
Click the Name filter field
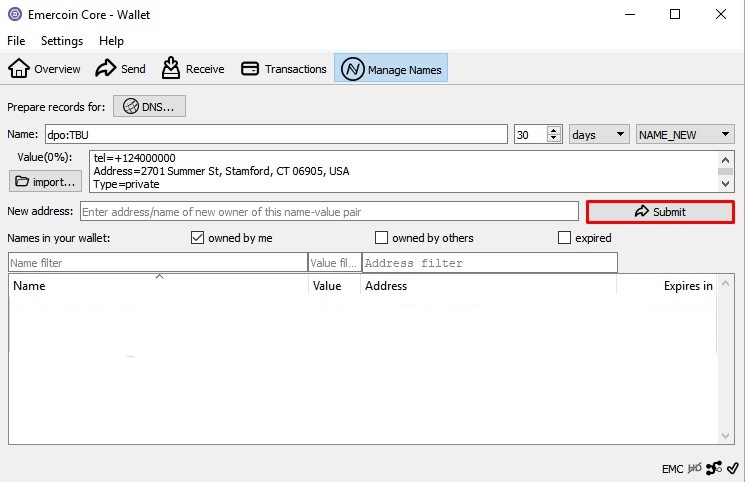click(158, 262)
